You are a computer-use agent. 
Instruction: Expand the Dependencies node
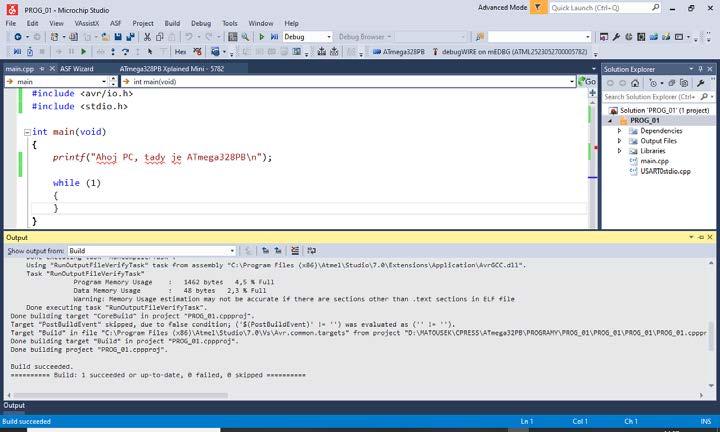point(619,131)
